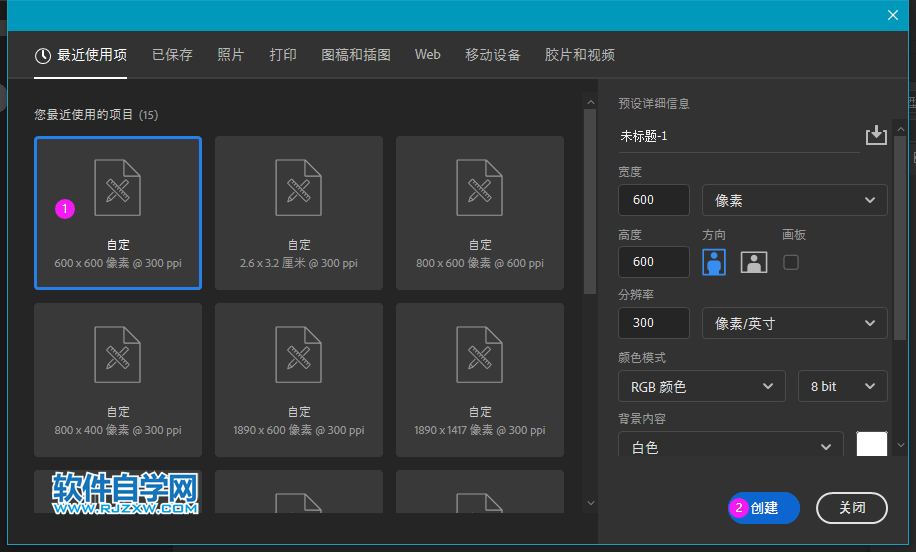Click the 分辨率 resolution input field
Screen dimensions: 916x552
(x=654, y=323)
